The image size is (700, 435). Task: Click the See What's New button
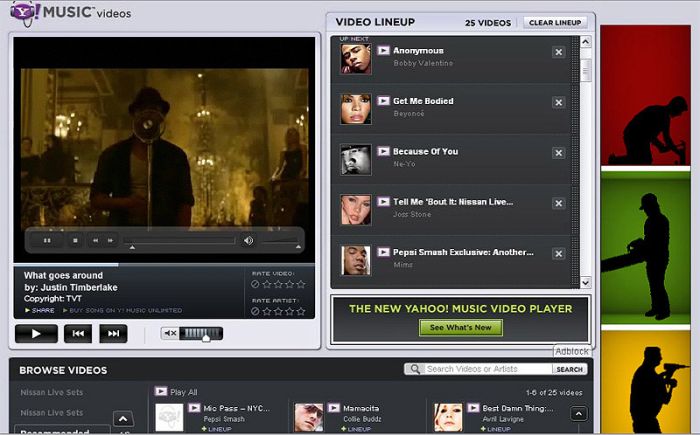click(460, 327)
